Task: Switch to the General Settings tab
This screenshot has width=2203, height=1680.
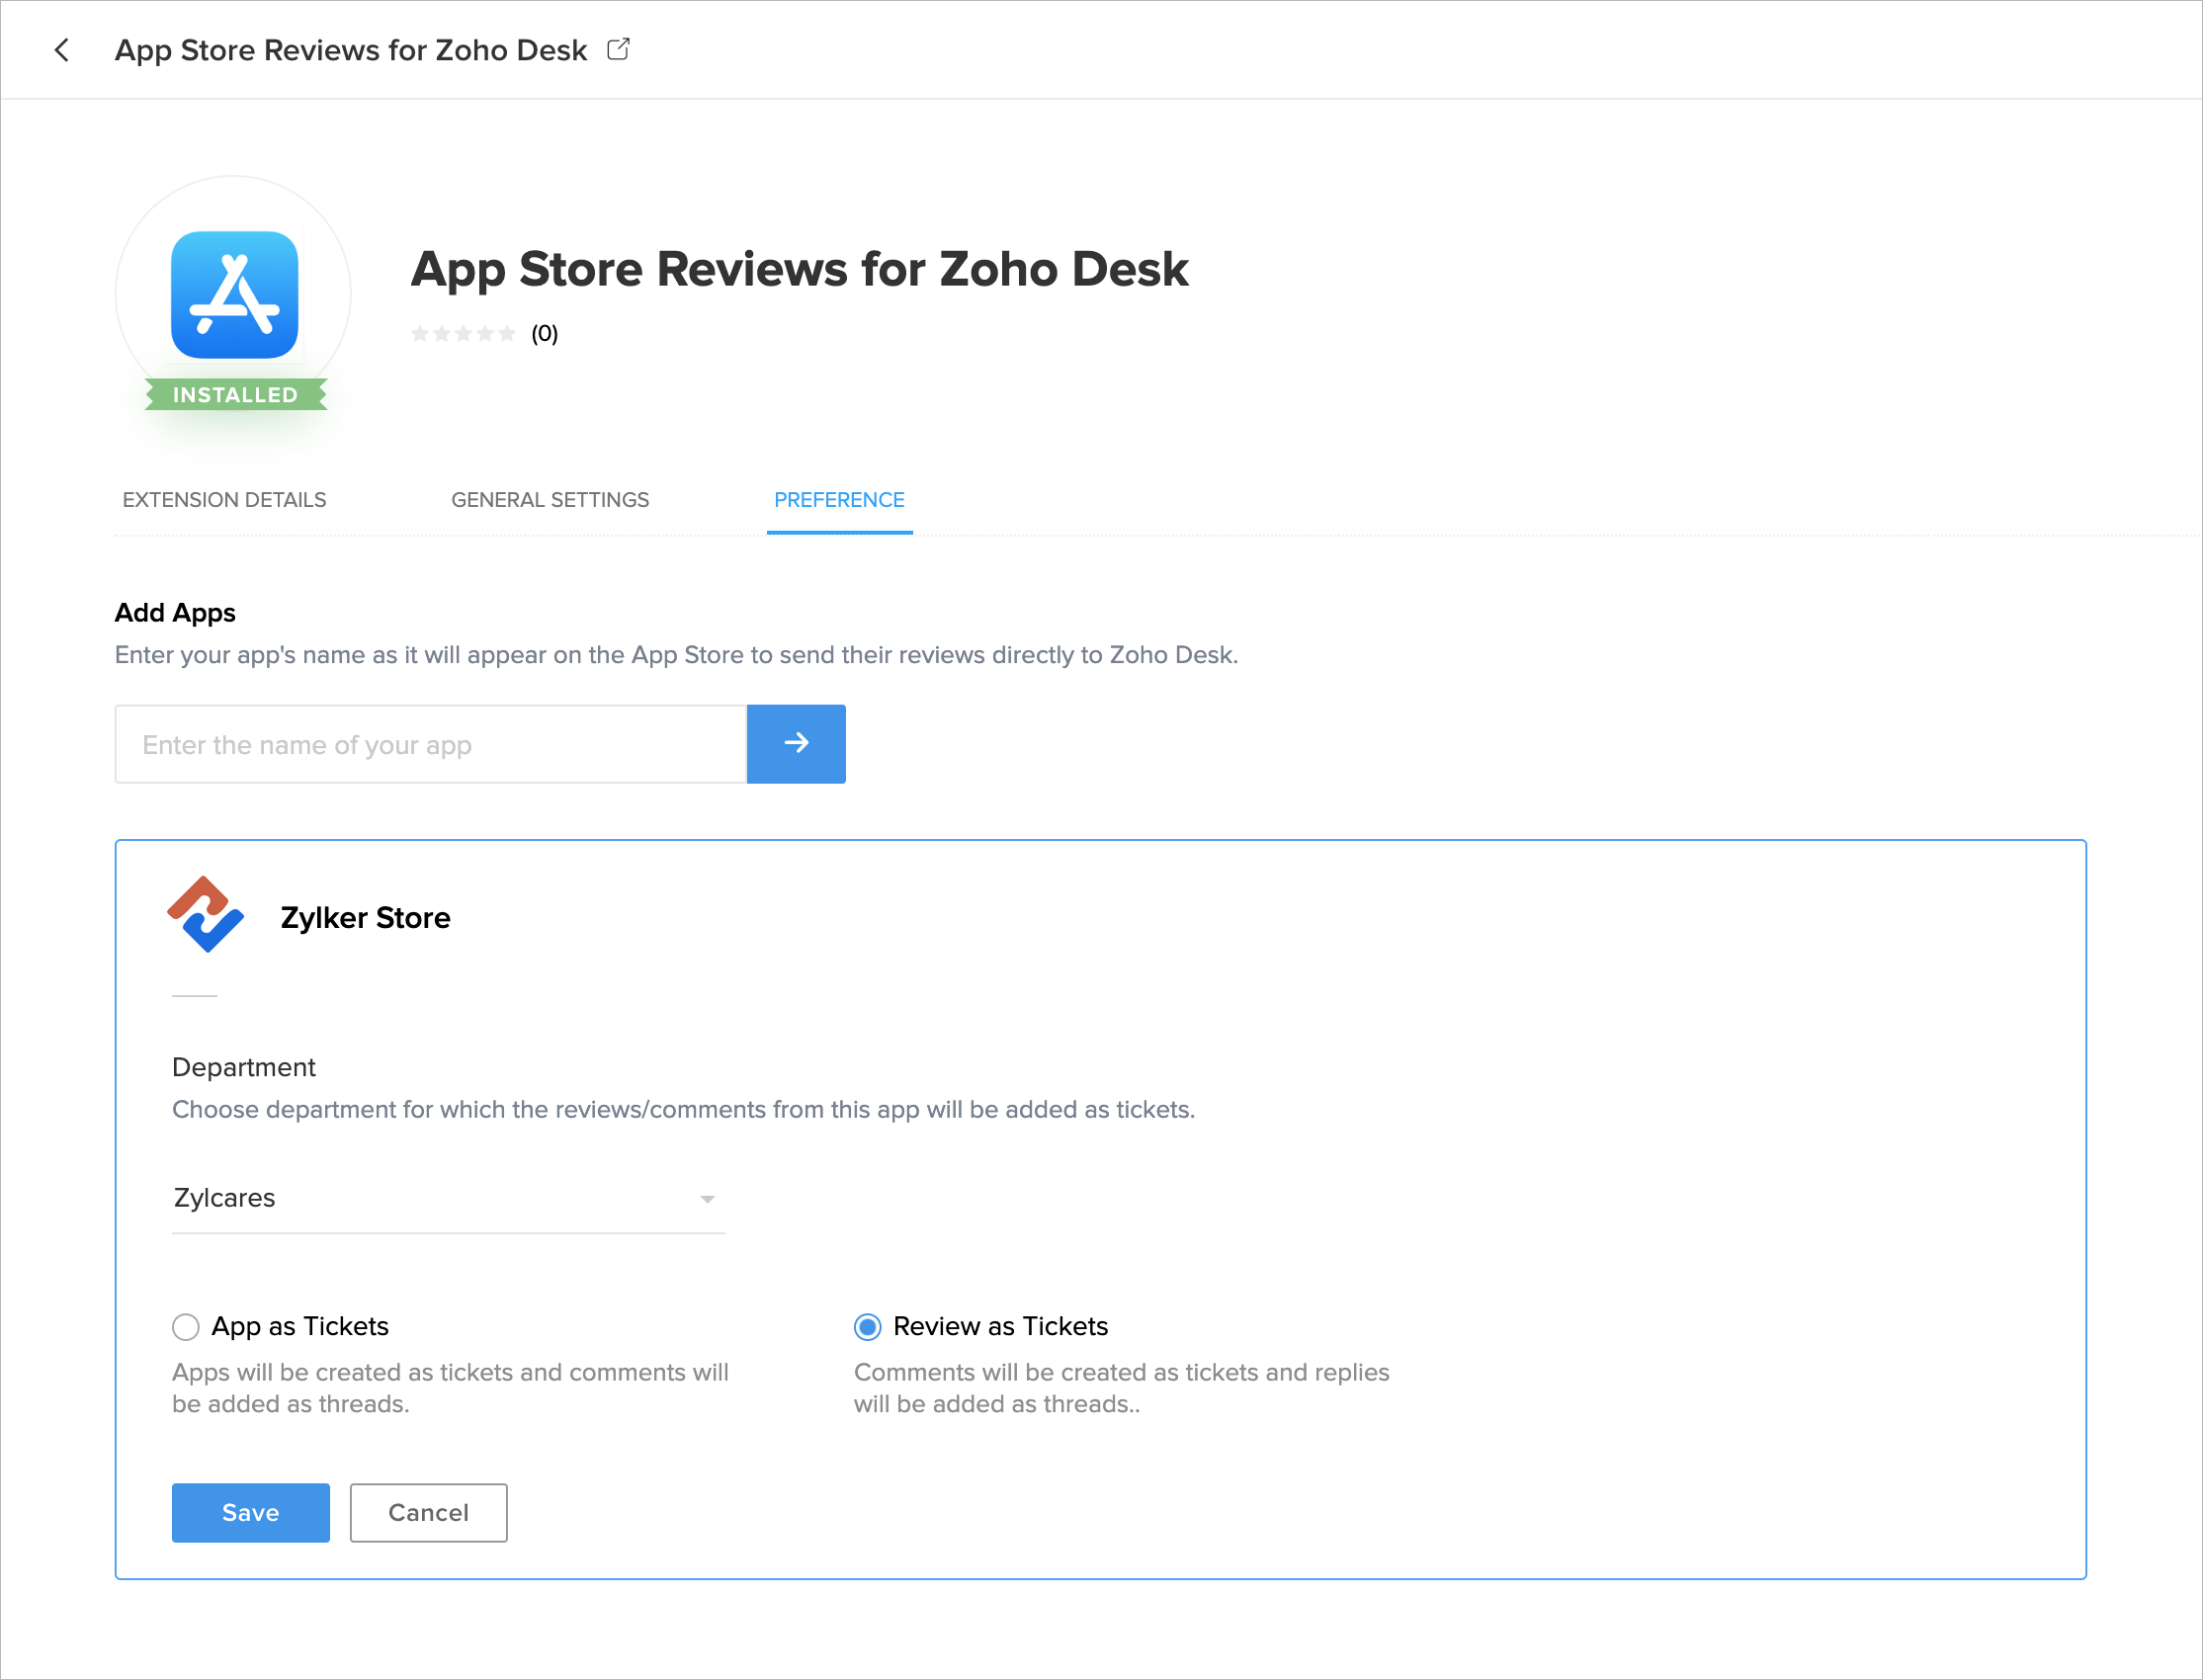Action: click(x=550, y=500)
